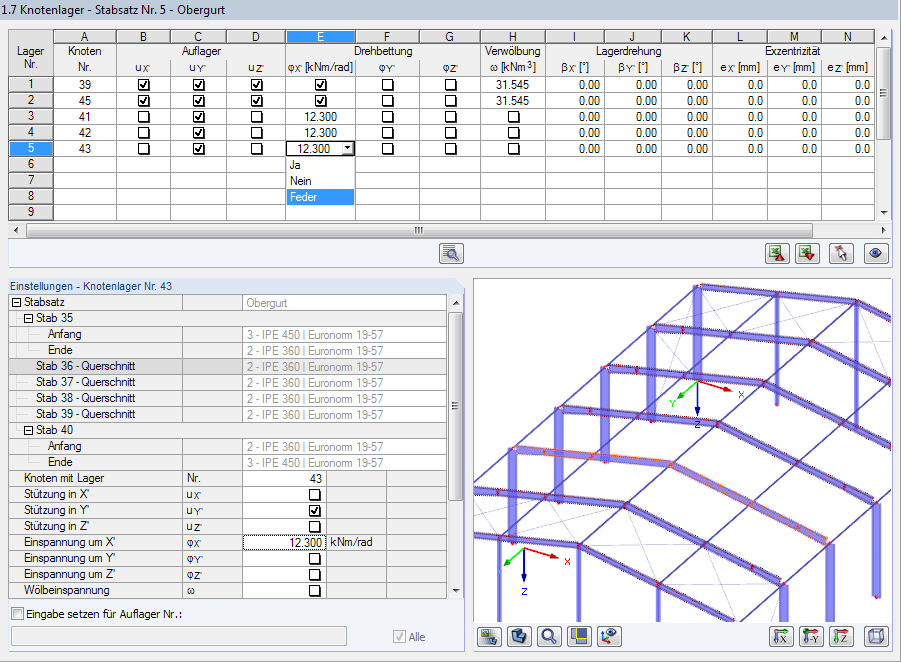The width and height of the screenshot is (901, 662).
Task: Click Knoten Nr. cell 39
Action: pos(85,84)
